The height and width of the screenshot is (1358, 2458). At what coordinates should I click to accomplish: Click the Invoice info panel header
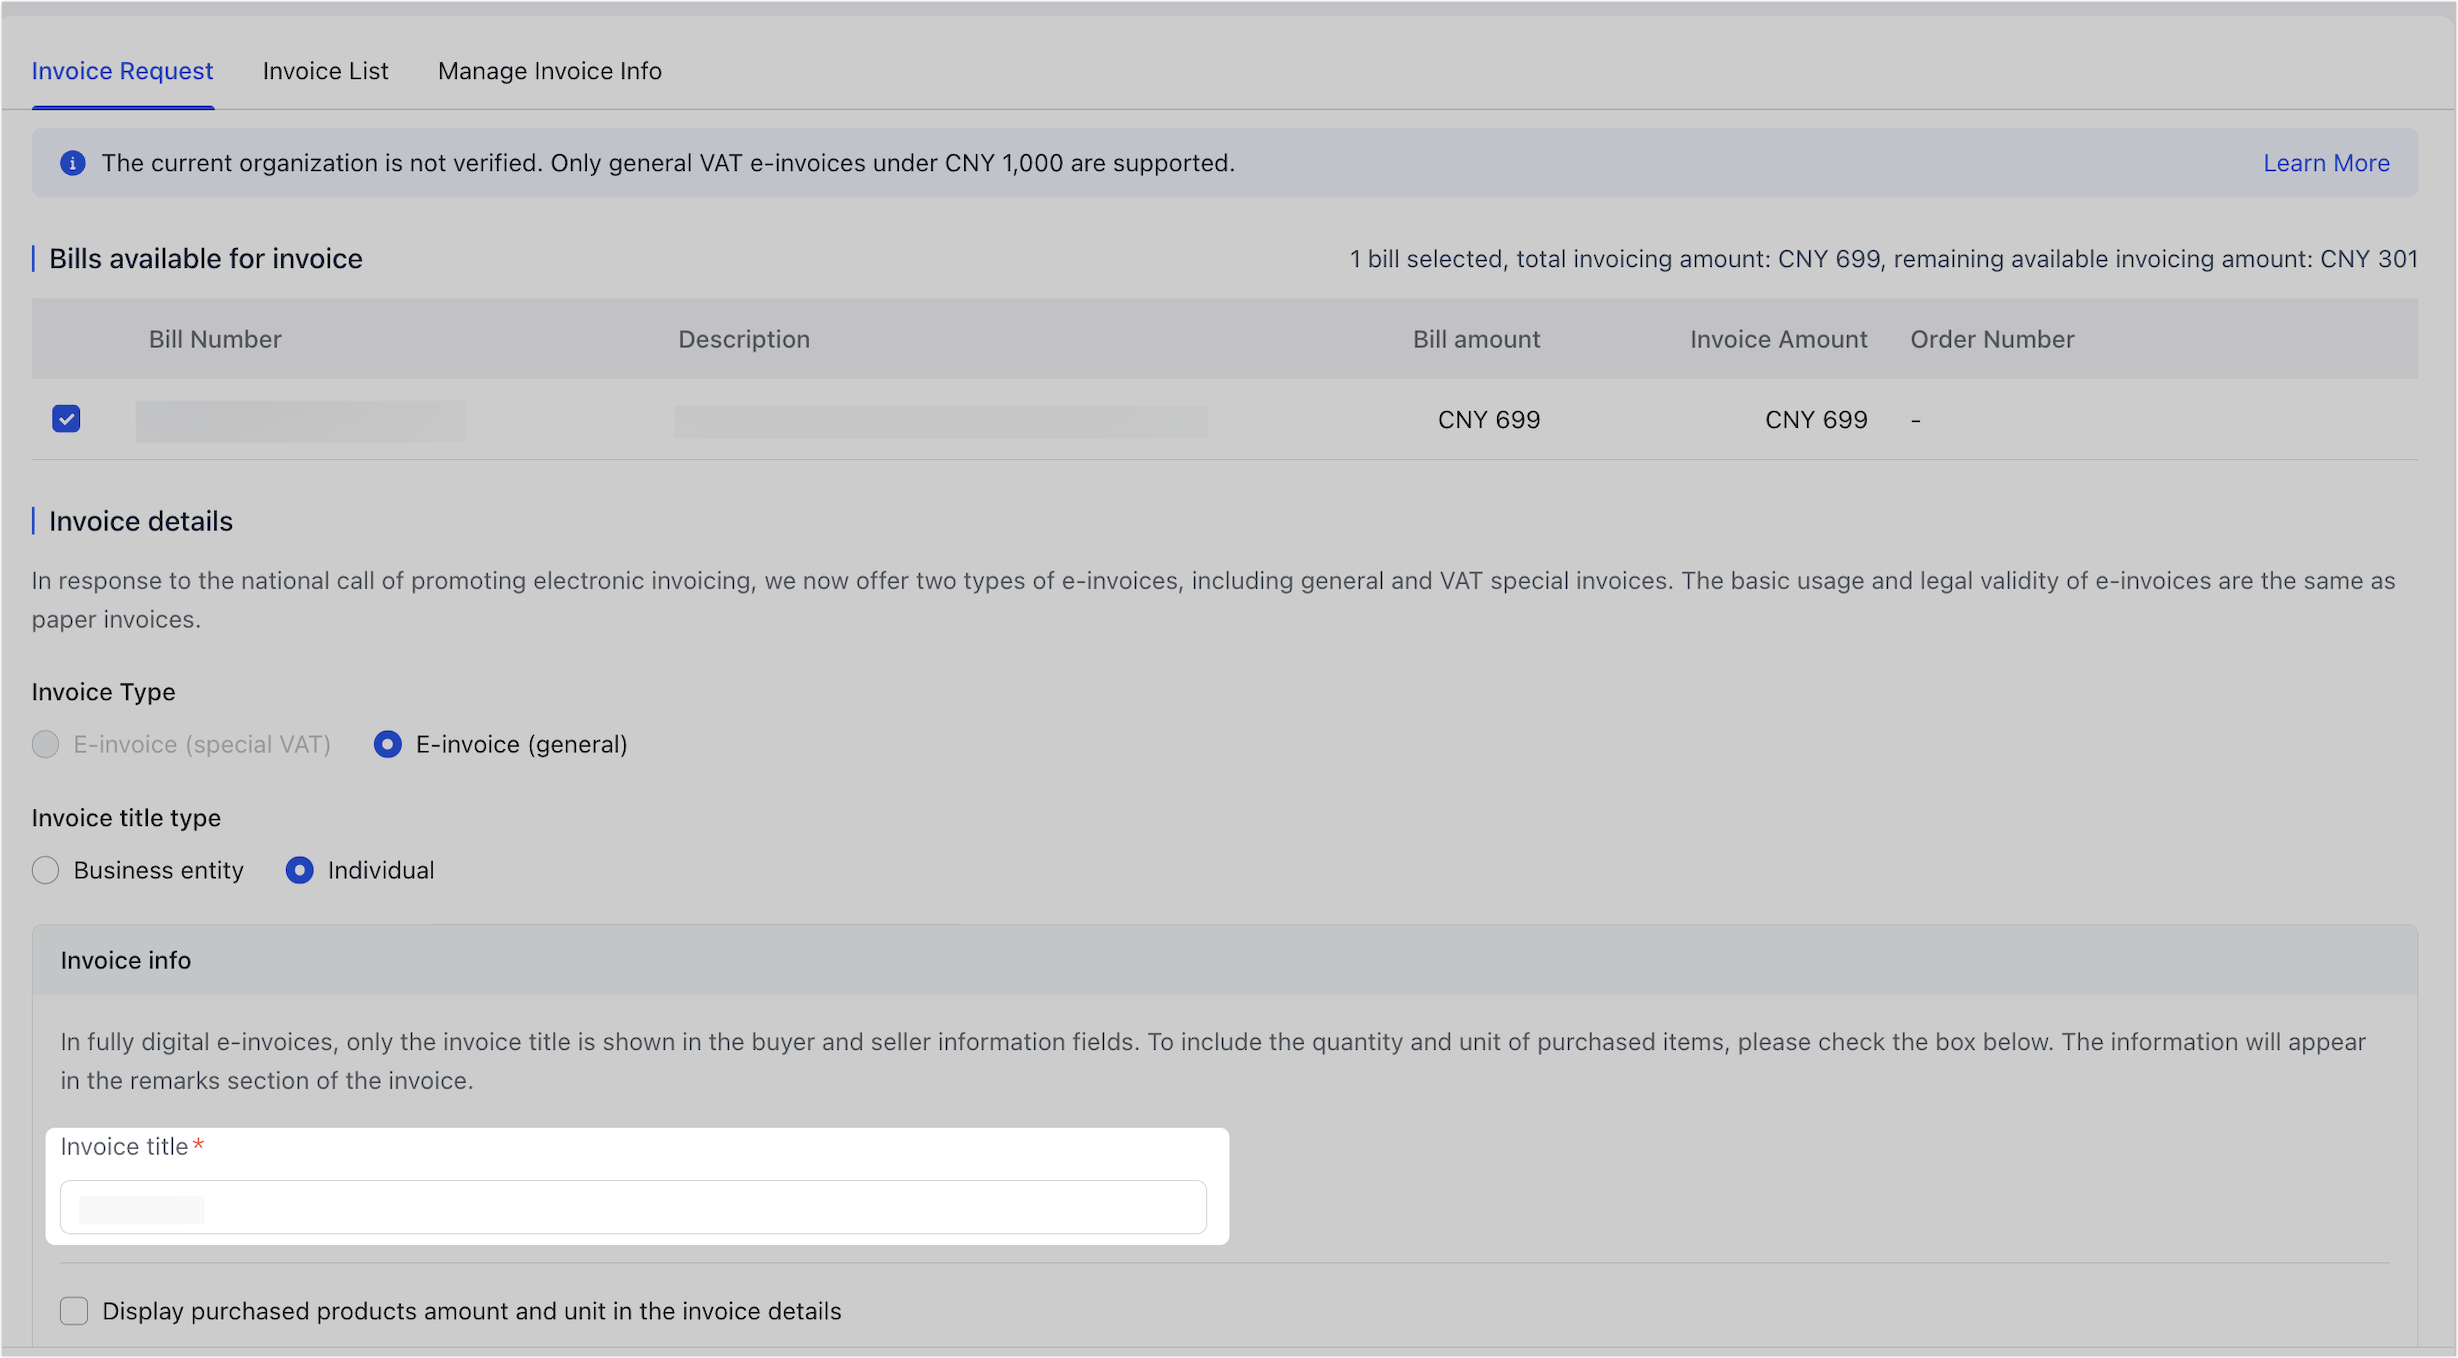tap(125, 960)
